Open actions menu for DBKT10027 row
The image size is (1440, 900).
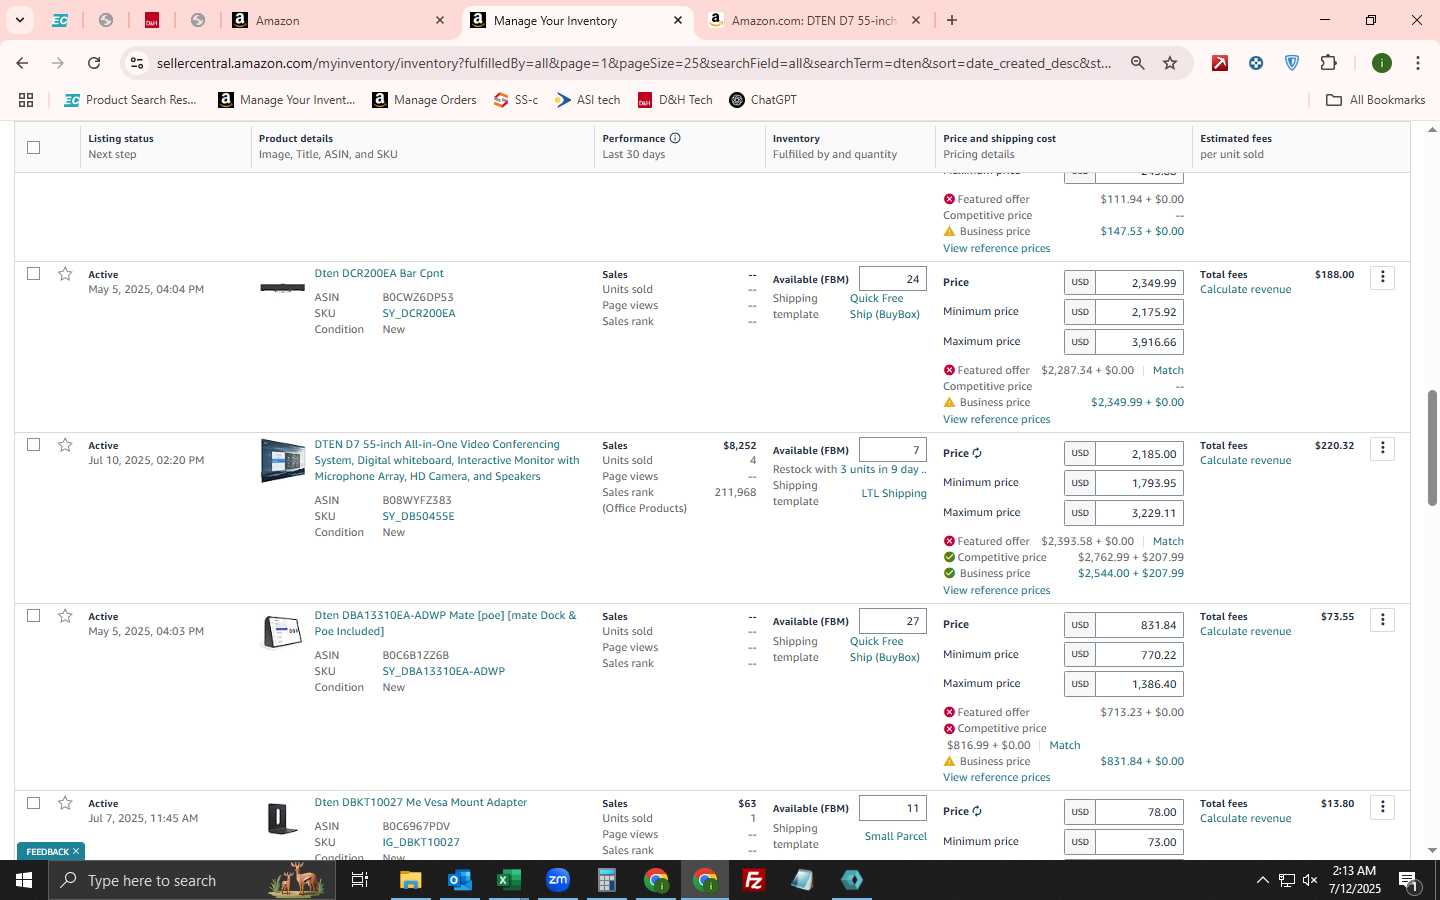coord(1382,807)
